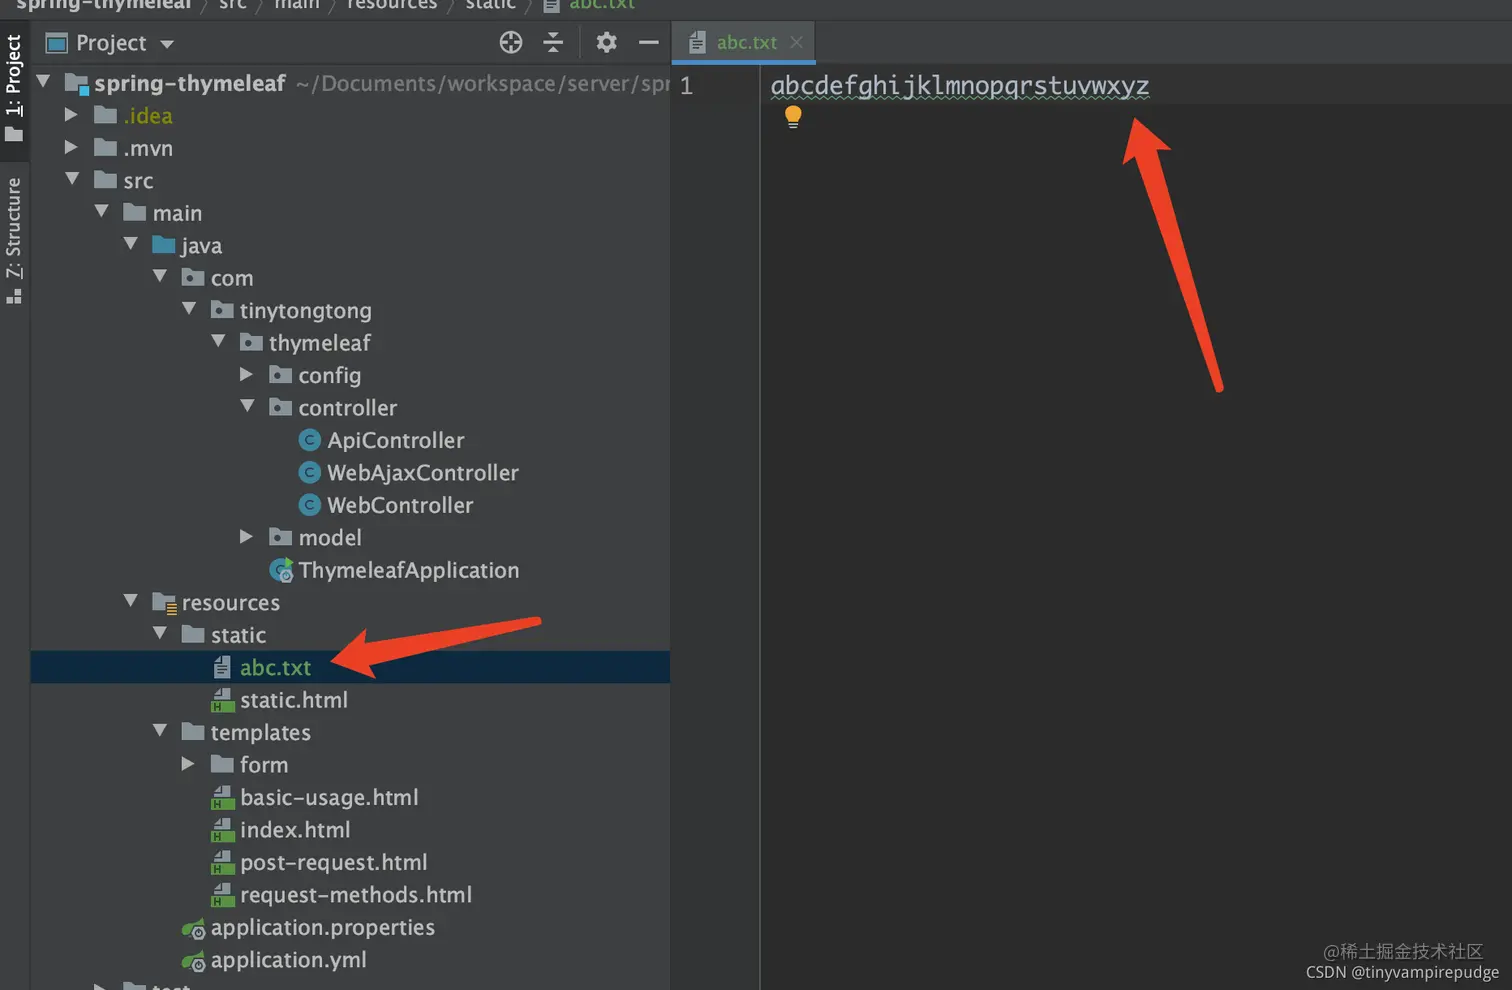This screenshot has height=990, width=1512.
Task: Select index.html in the project tree
Action: 295,830
